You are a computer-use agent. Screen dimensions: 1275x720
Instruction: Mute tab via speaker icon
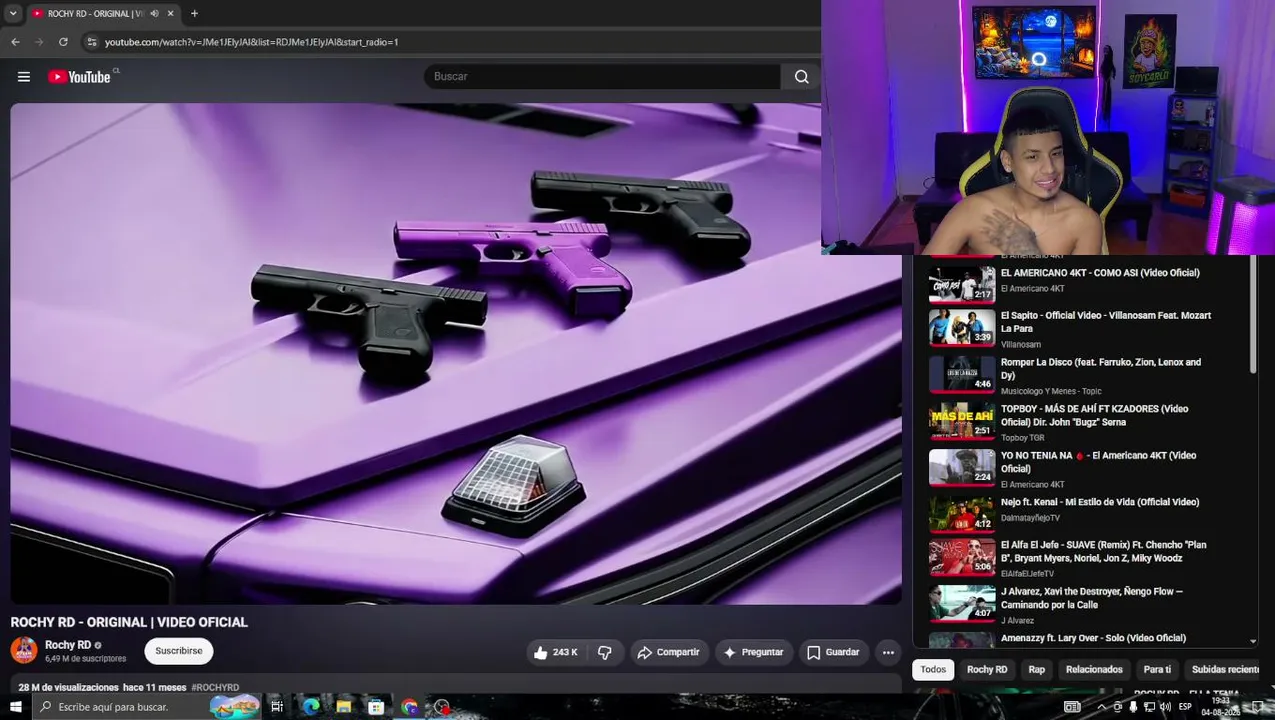154,14
